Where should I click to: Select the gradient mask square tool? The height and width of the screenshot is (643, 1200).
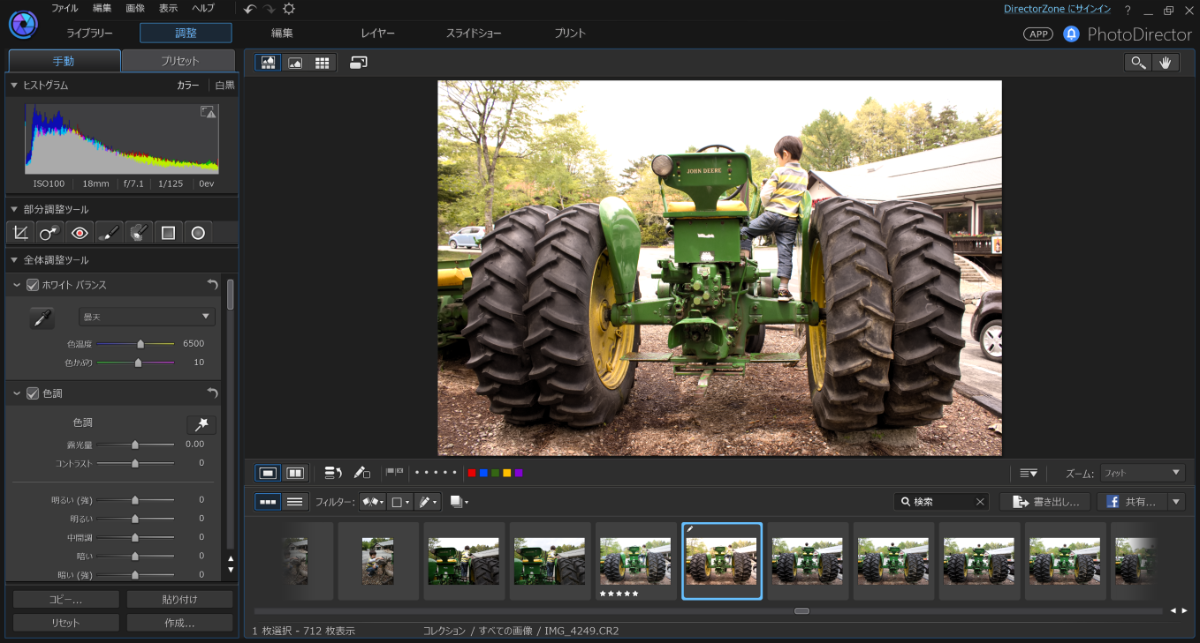click(168, 233)
